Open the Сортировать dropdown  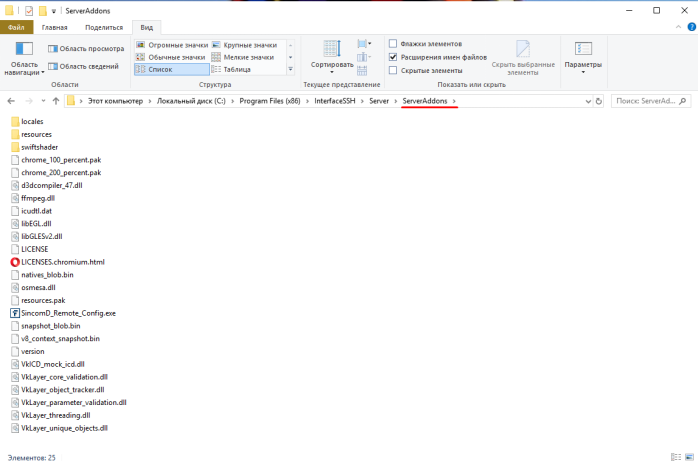click(332, 65)
